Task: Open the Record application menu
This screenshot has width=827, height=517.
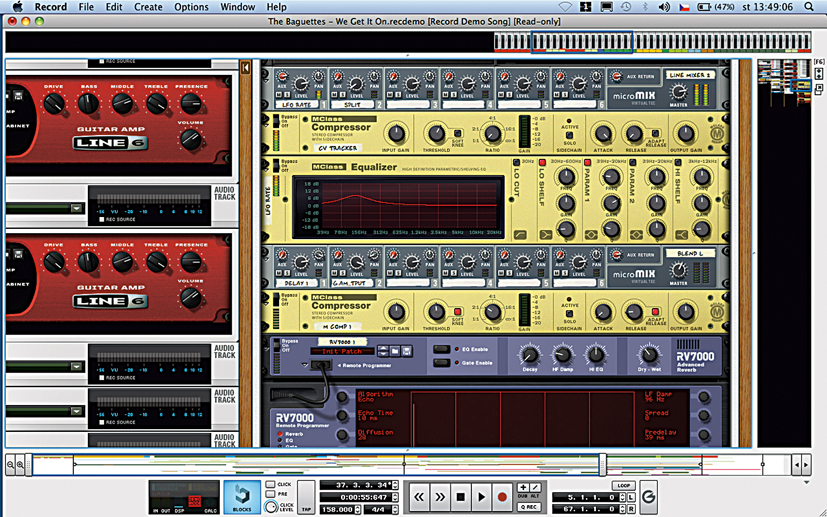Action: coord(51,7)
